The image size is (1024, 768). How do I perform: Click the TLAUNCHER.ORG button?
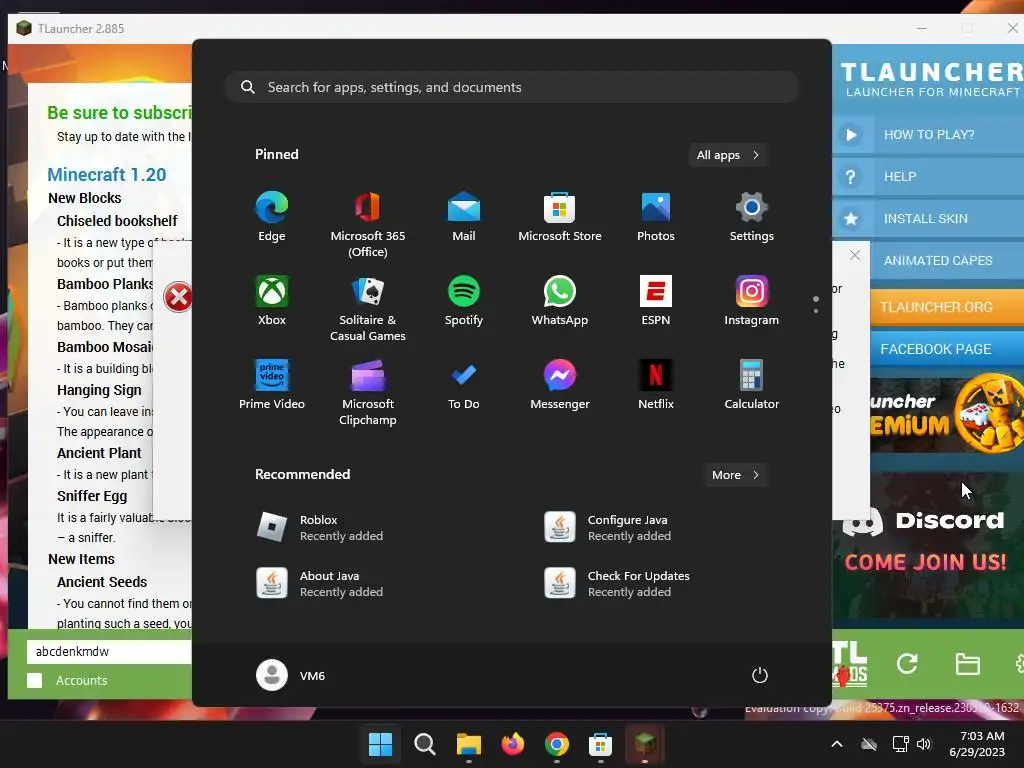click(947, 307)
